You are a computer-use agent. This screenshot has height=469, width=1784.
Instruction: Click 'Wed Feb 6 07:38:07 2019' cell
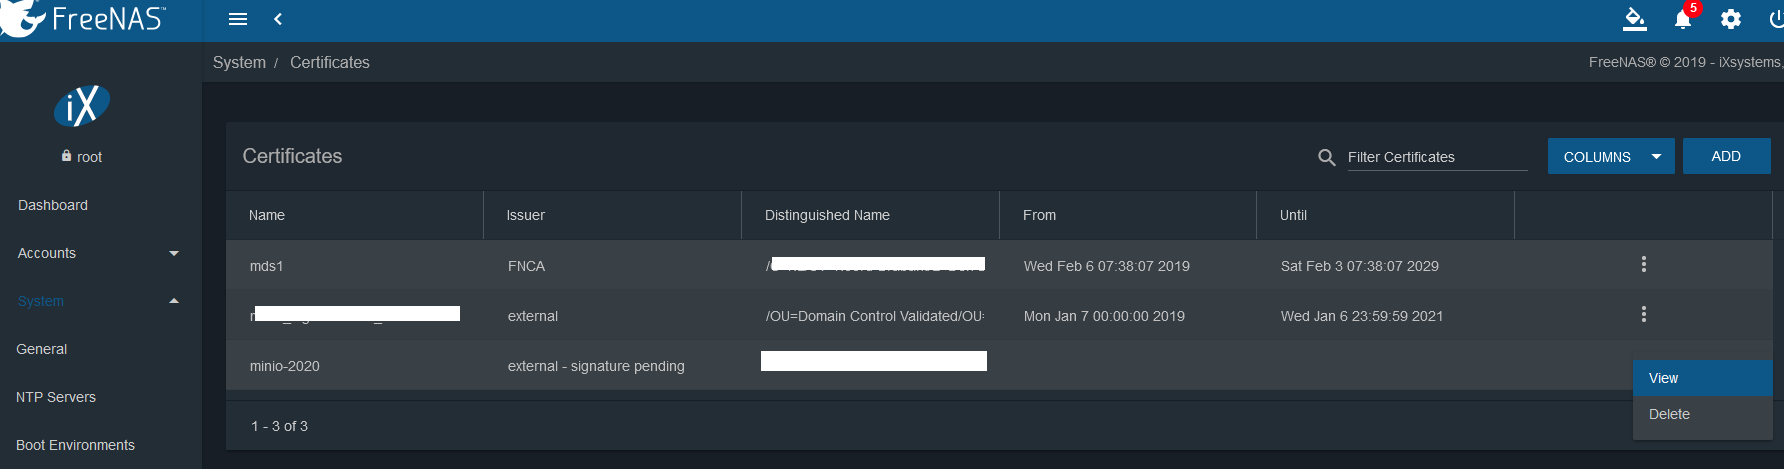point(1107,266)
